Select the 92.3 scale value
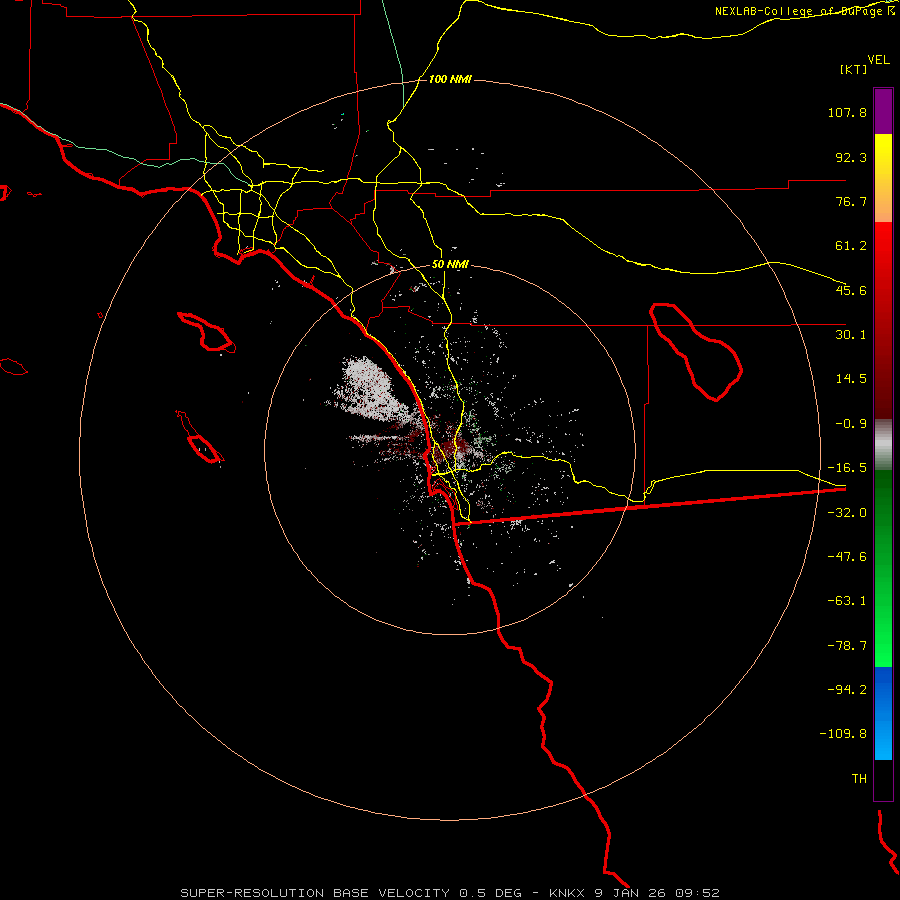900x900 pixels. click(851, 157)
